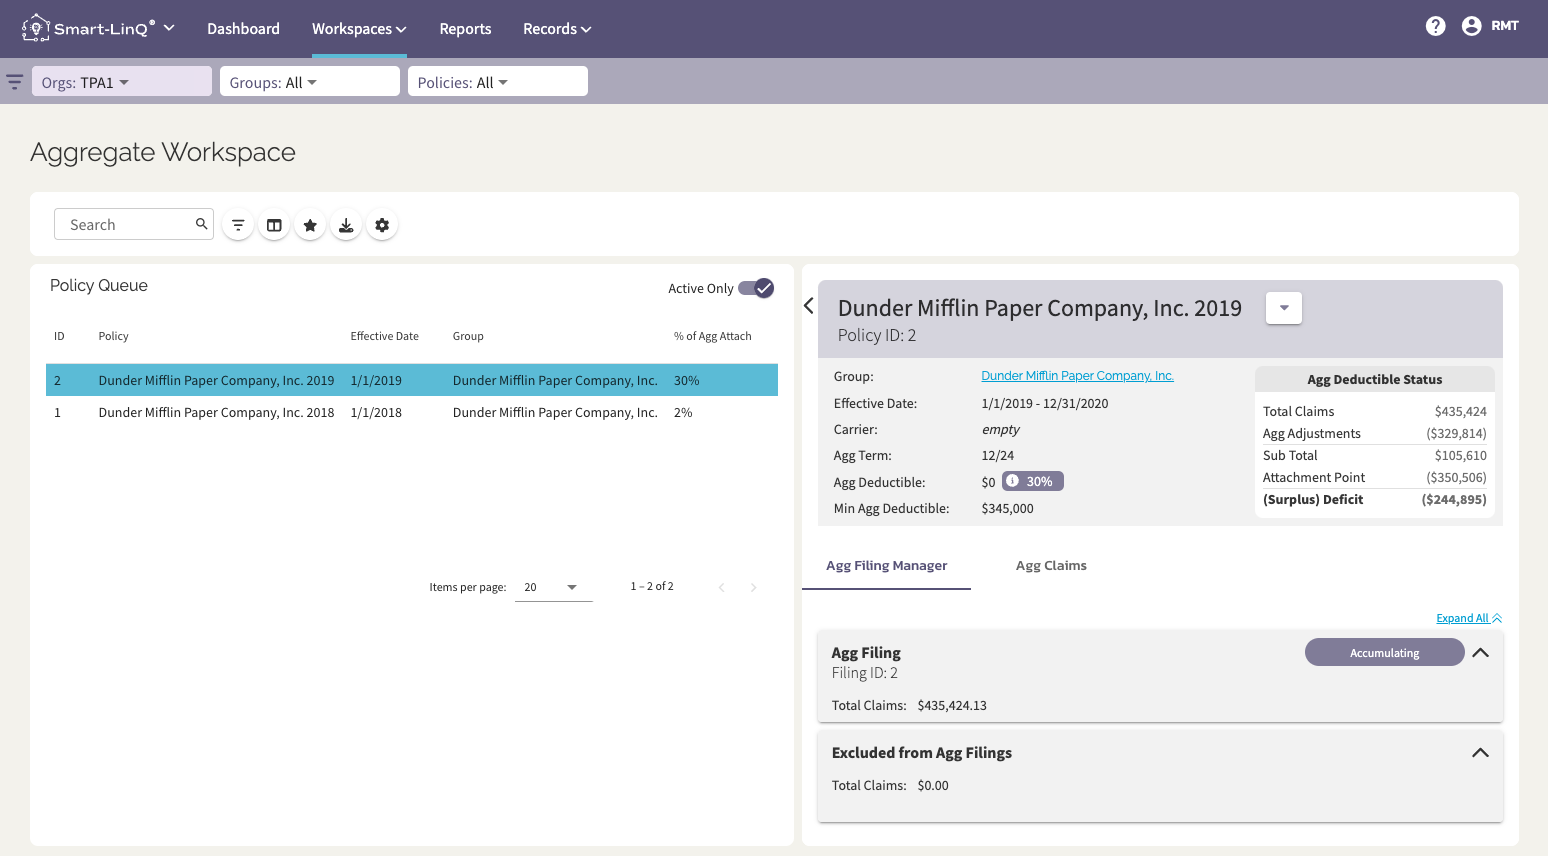Sort by the ID column header
1548x856 pixels.
point(59,336)
